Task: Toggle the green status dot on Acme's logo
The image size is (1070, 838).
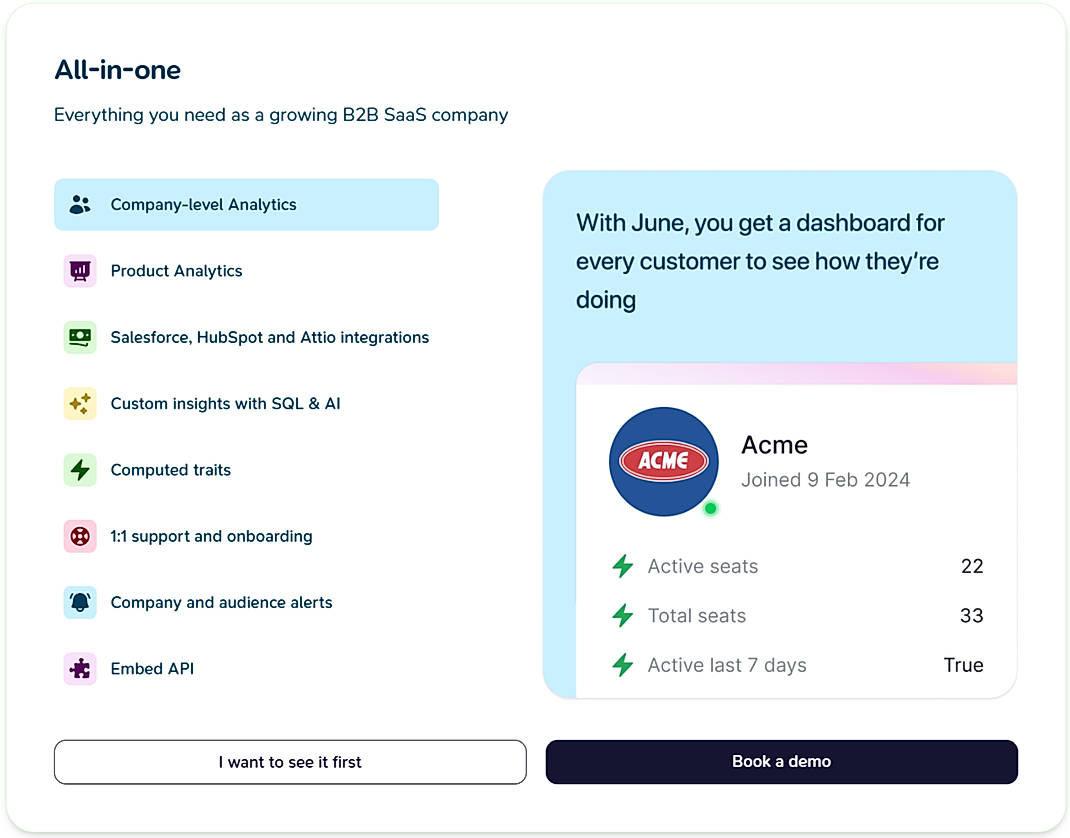Action: click(710, 508)
